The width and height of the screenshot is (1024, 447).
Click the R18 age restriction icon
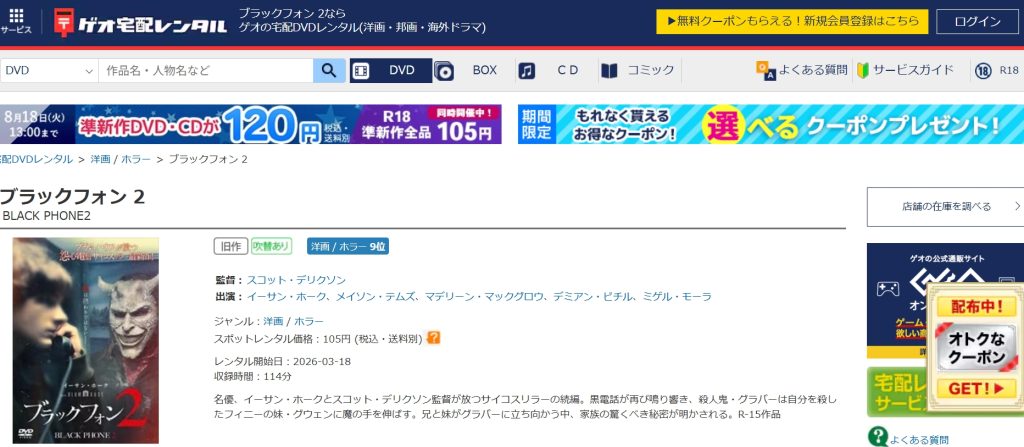point(983,71)
